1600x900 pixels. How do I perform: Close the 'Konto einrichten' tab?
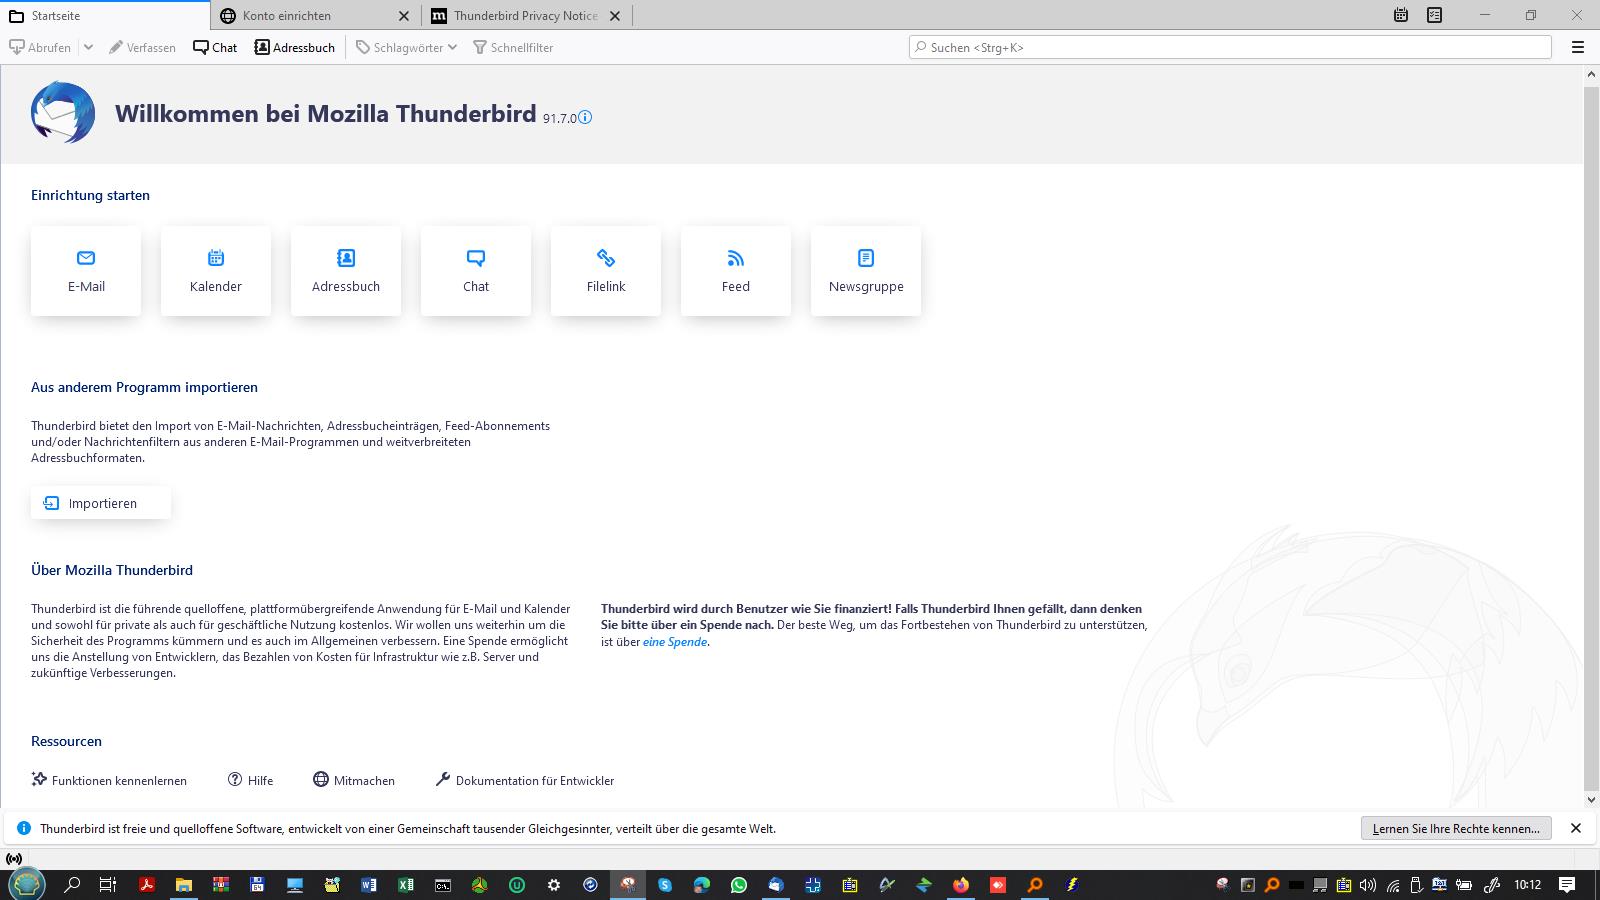click(x=404, y=16)
